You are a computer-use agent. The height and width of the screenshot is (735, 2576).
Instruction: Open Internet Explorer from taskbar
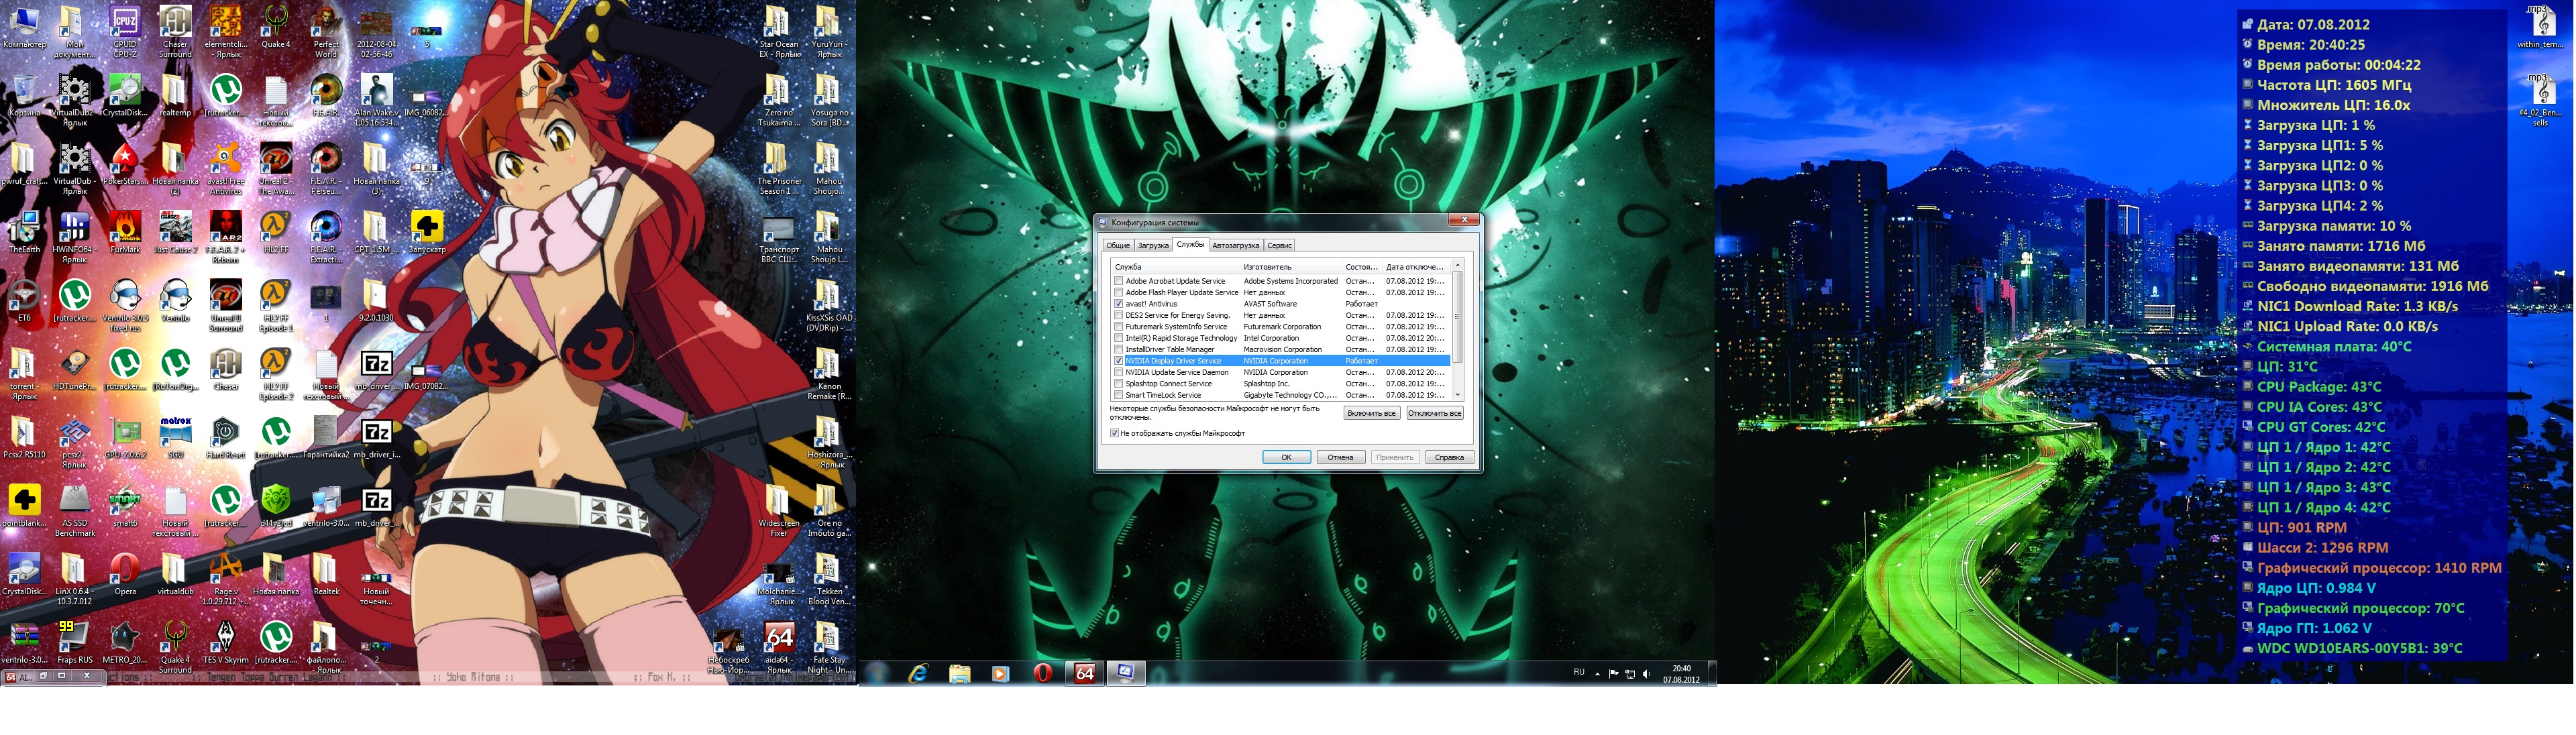click(918, 673)
